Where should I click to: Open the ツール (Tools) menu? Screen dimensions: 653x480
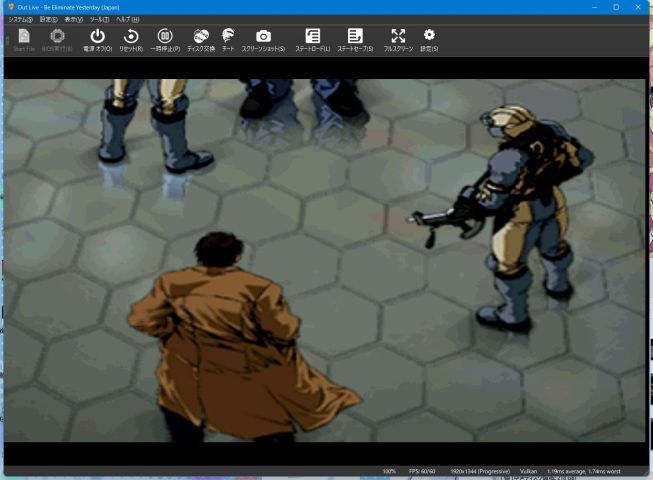click(99, 20)
